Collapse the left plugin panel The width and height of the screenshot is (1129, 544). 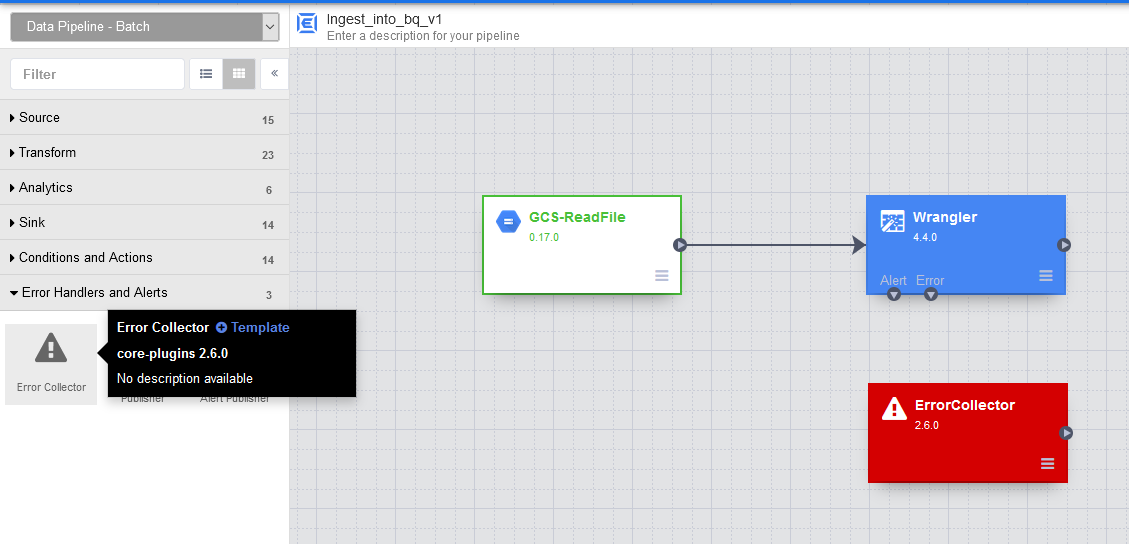[x=274, y=73]
